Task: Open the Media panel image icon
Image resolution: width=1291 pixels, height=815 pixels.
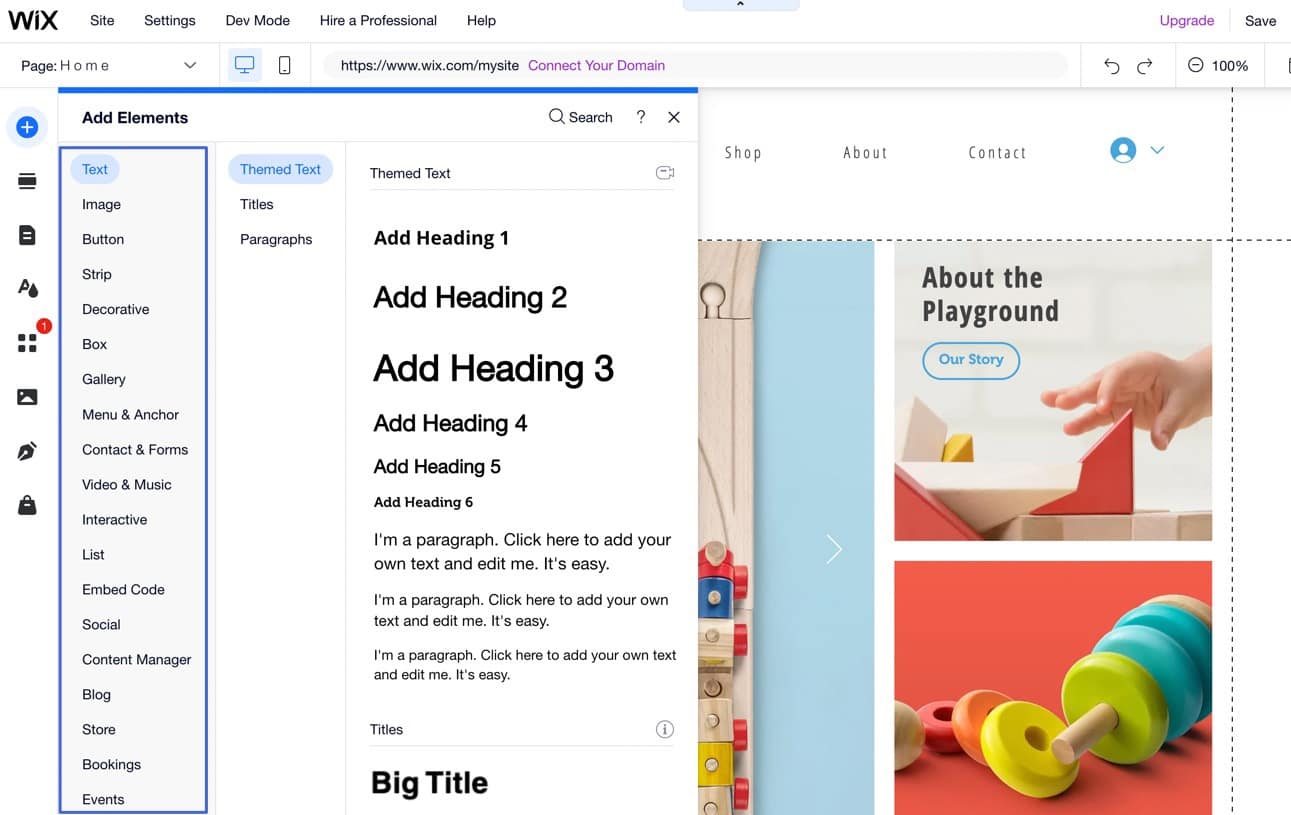Action: coord(27,396)
